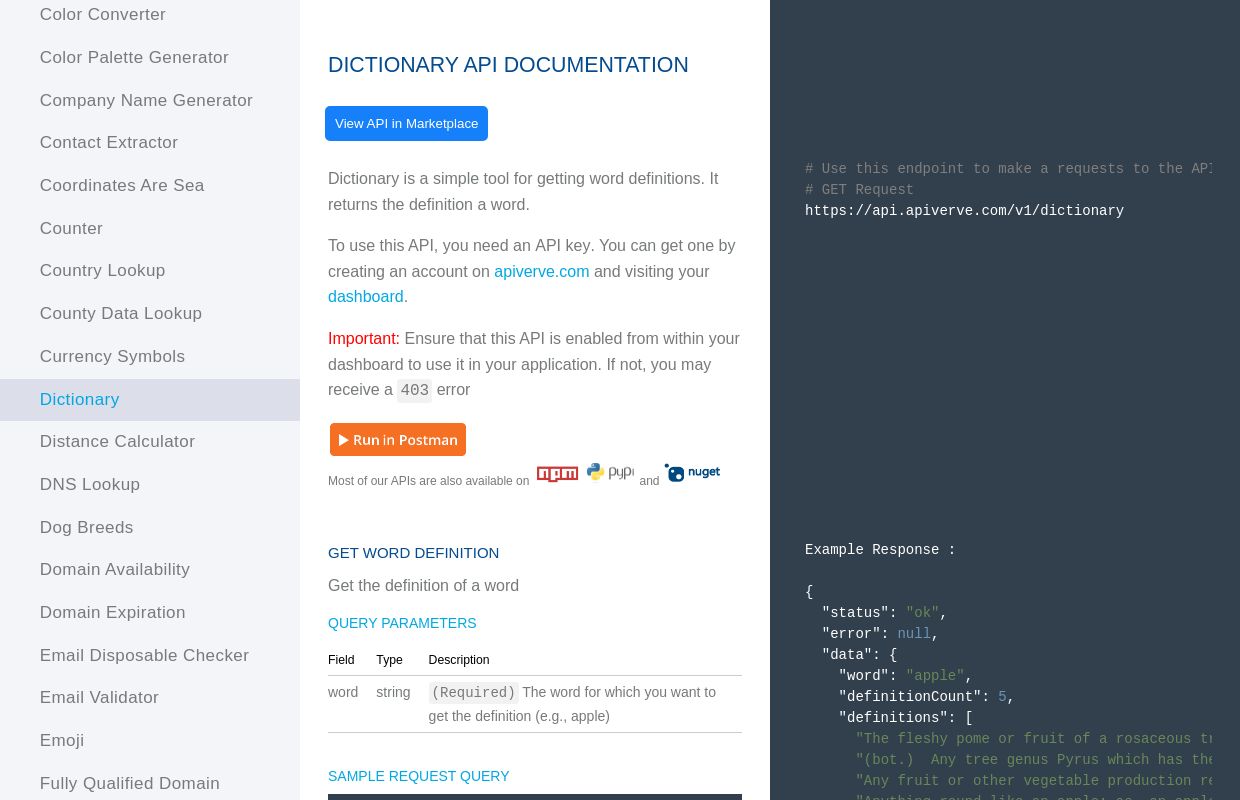Click the Get Word Definition heading
Image resolution: width=1240 pixels, height=800 pixels.
tap(413, 553)
